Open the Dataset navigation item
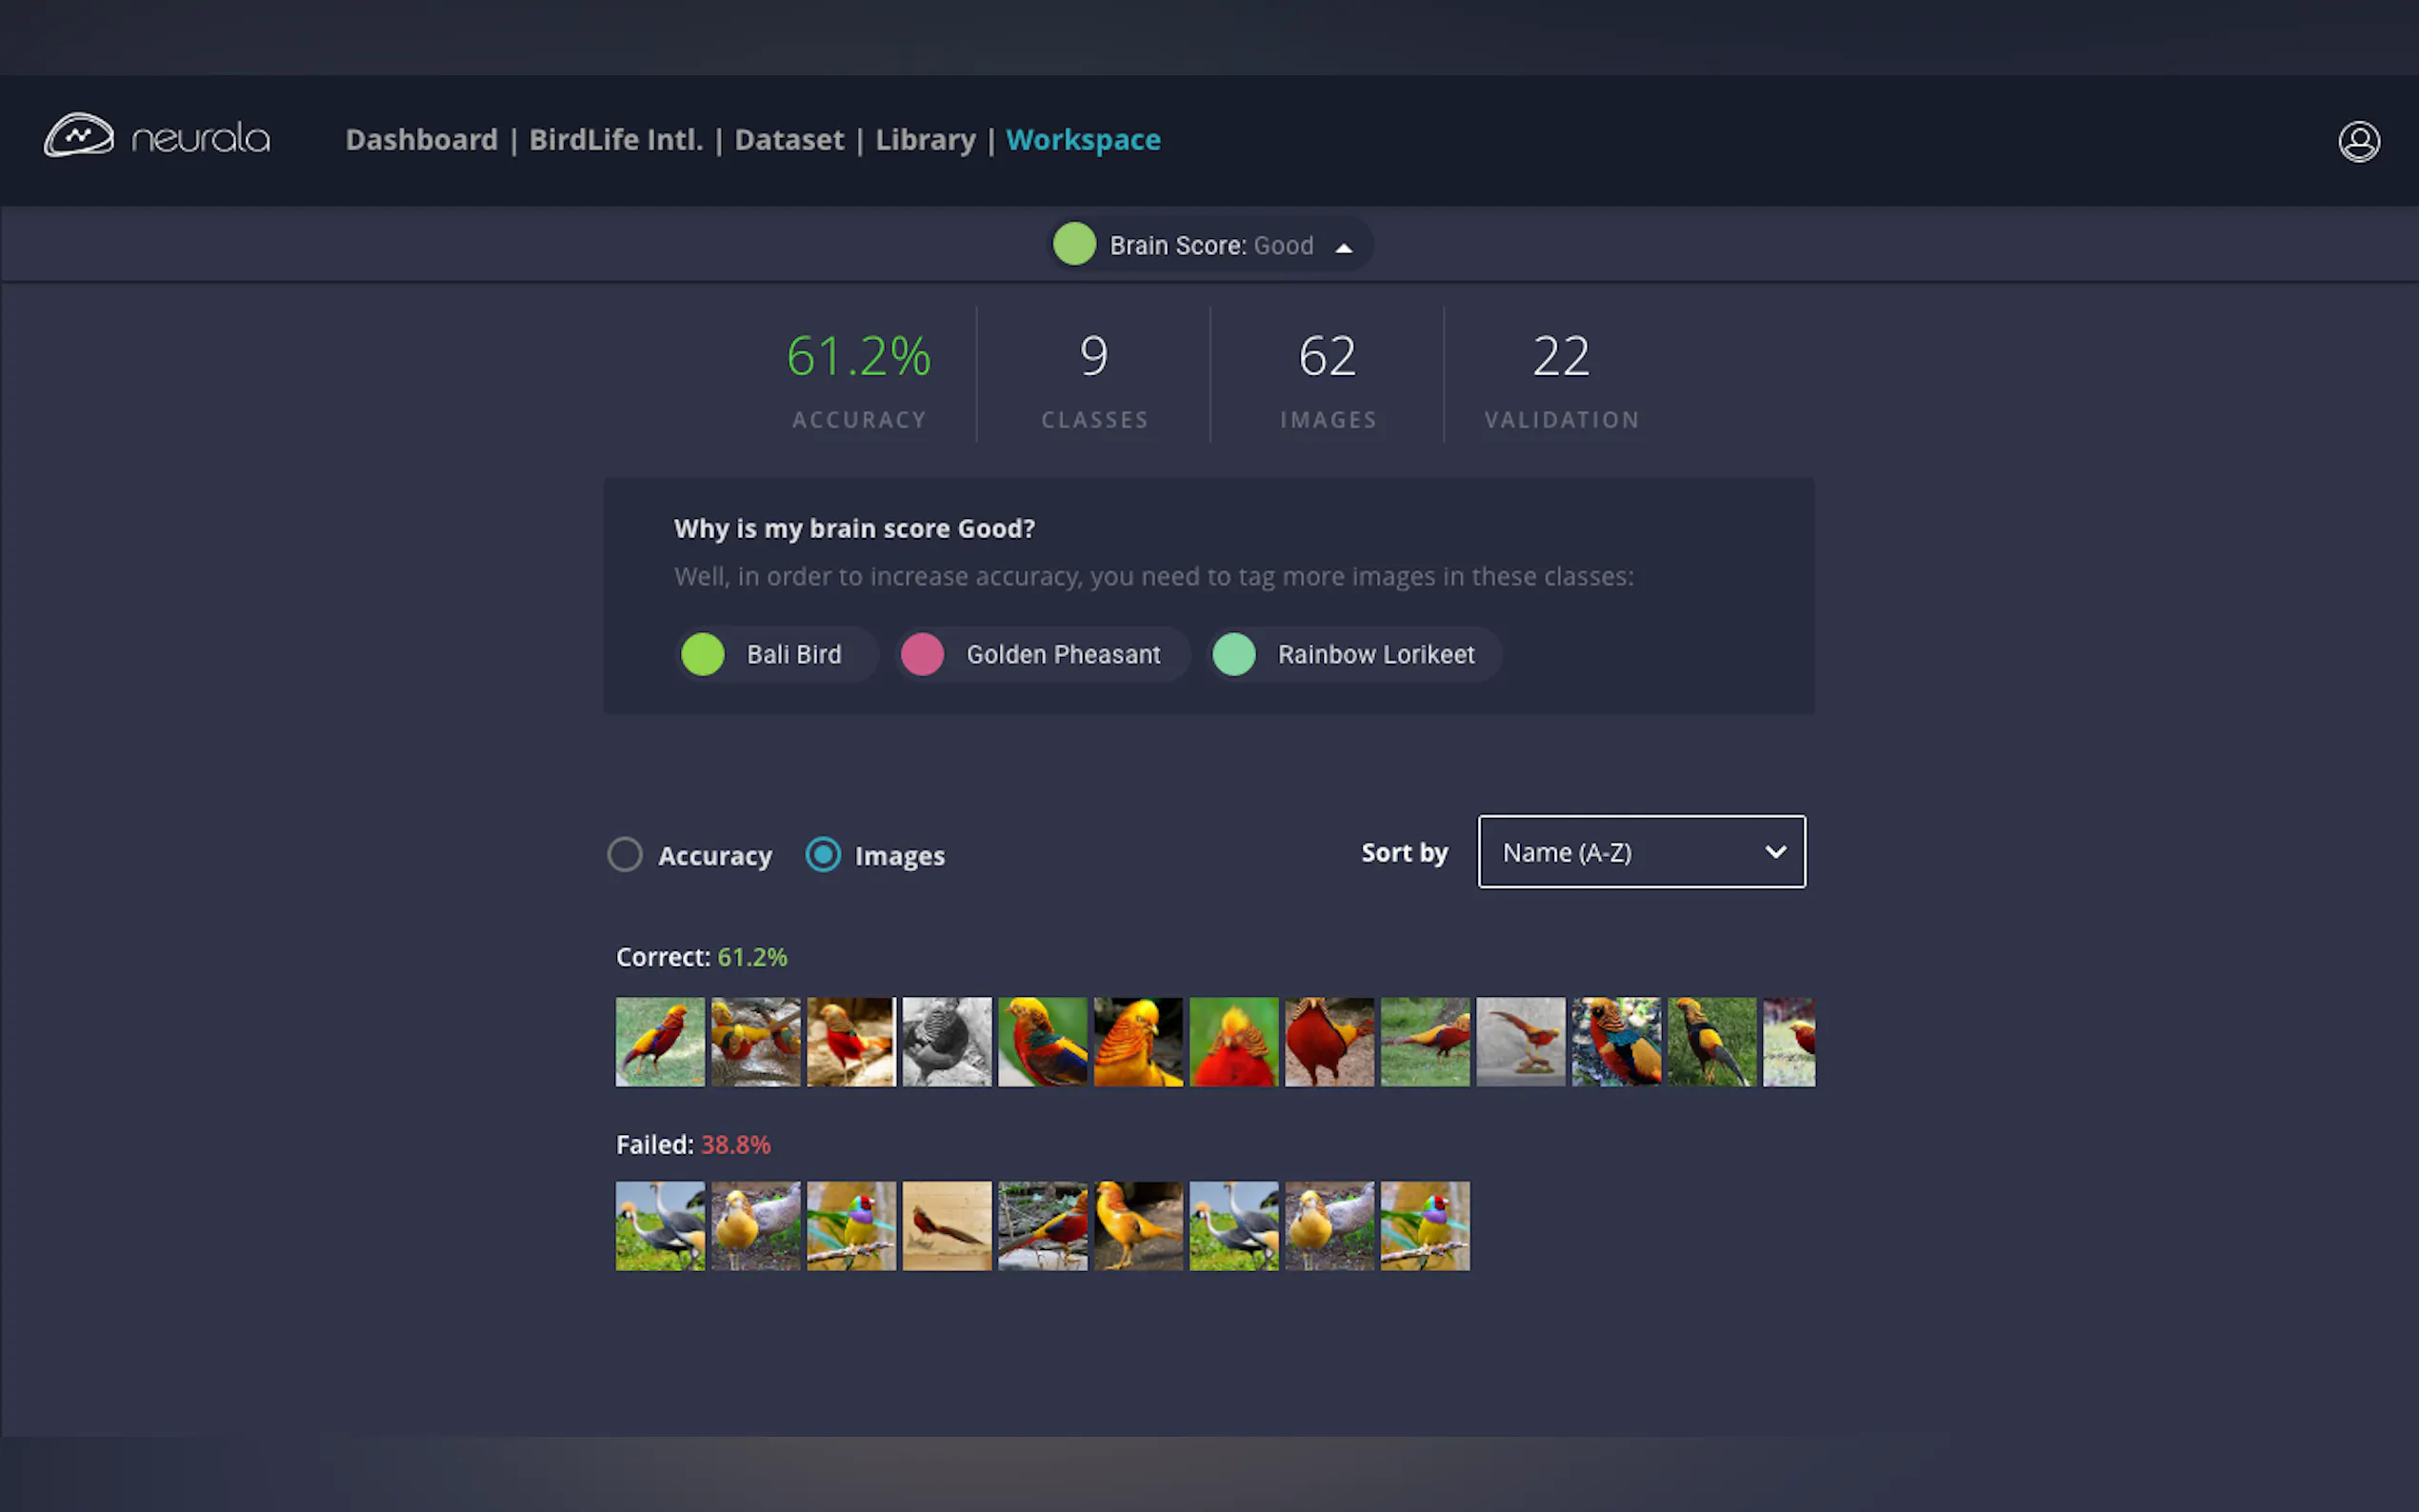 [789, 140]
